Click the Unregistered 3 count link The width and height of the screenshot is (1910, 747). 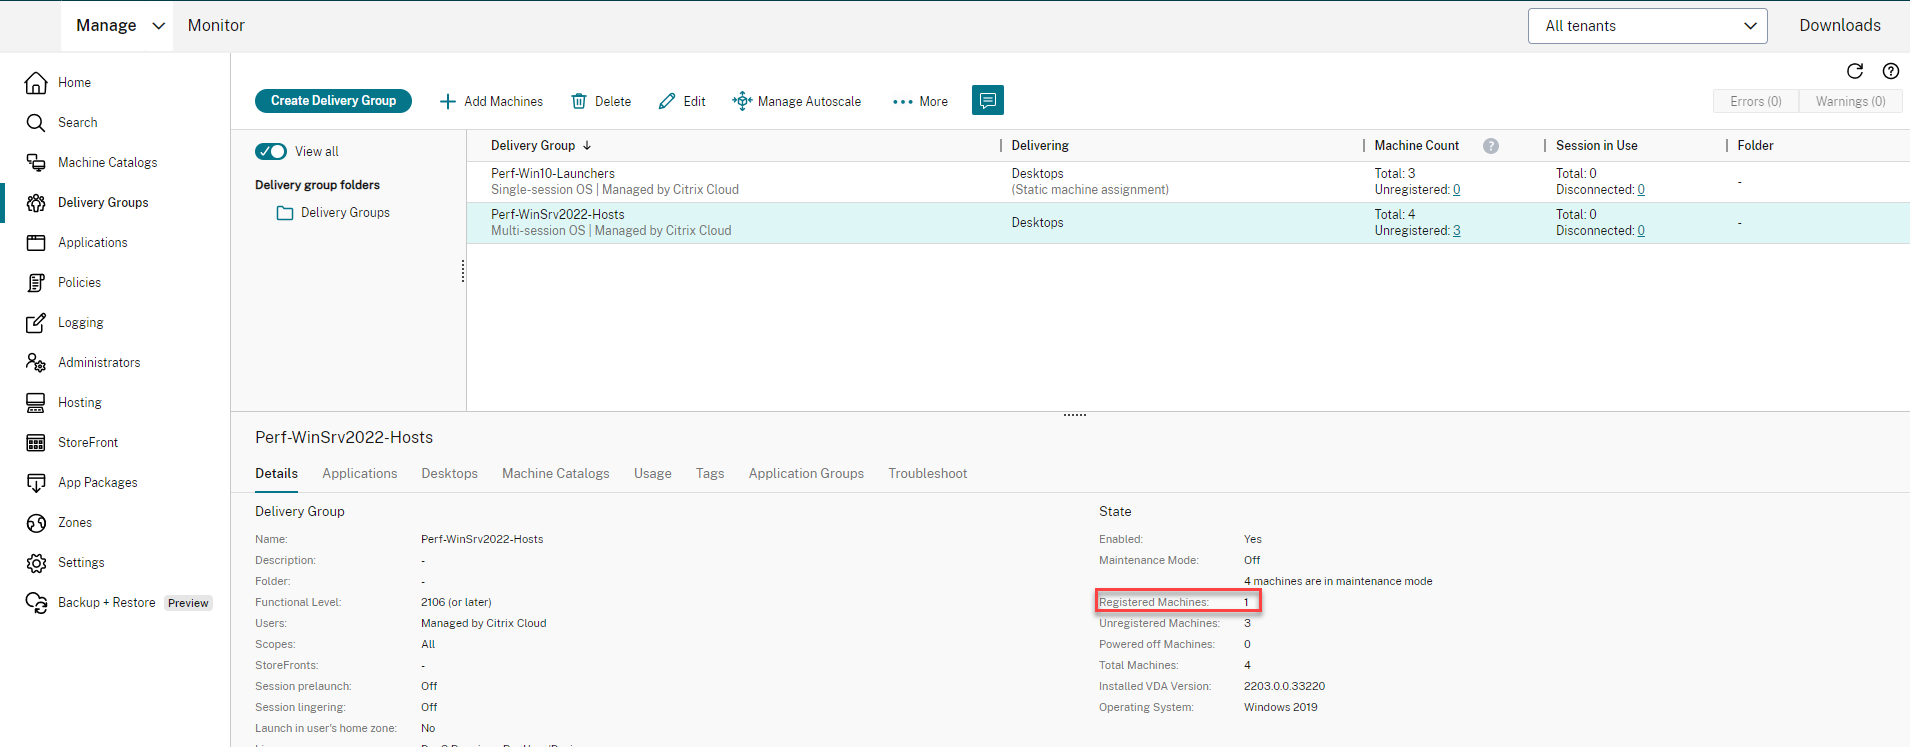tap(1456, 231)
